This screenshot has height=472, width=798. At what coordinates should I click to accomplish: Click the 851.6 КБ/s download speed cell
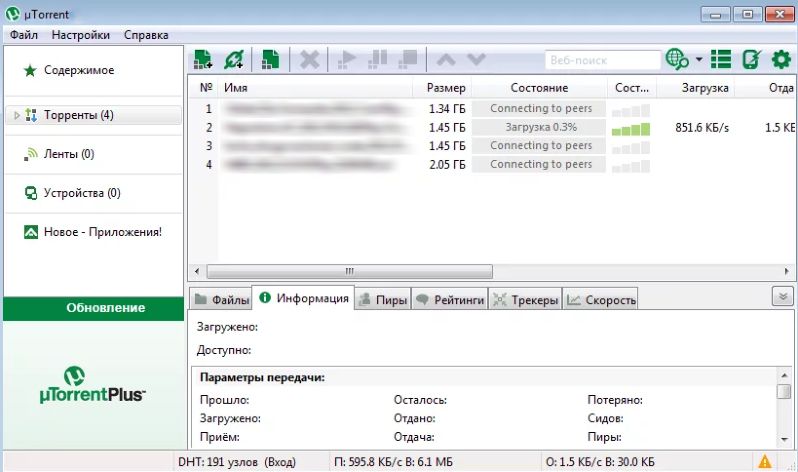click(x=702, y=128)
